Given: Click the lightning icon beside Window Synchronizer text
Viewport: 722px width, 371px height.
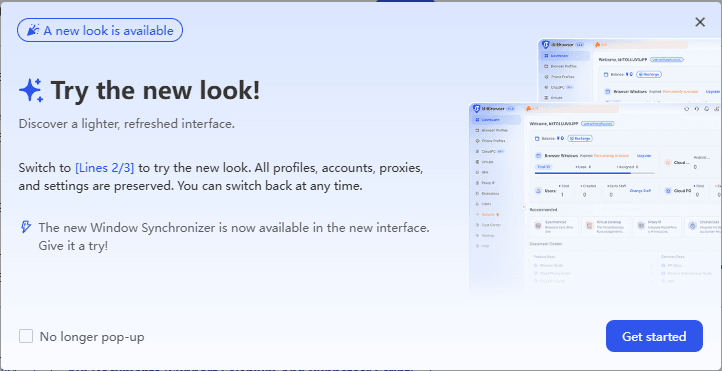Looking at the screenshot, I should pos(26,227).
